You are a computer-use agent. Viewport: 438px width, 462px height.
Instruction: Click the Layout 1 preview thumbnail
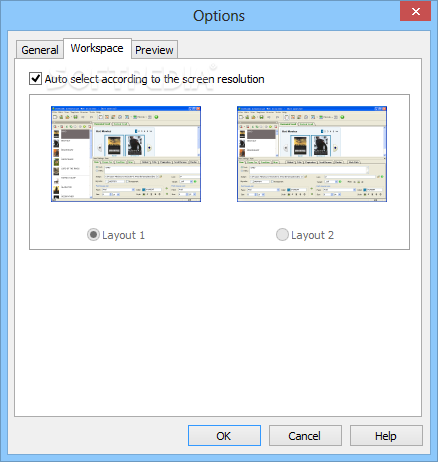pyautogui.click(x=126, y=154)
